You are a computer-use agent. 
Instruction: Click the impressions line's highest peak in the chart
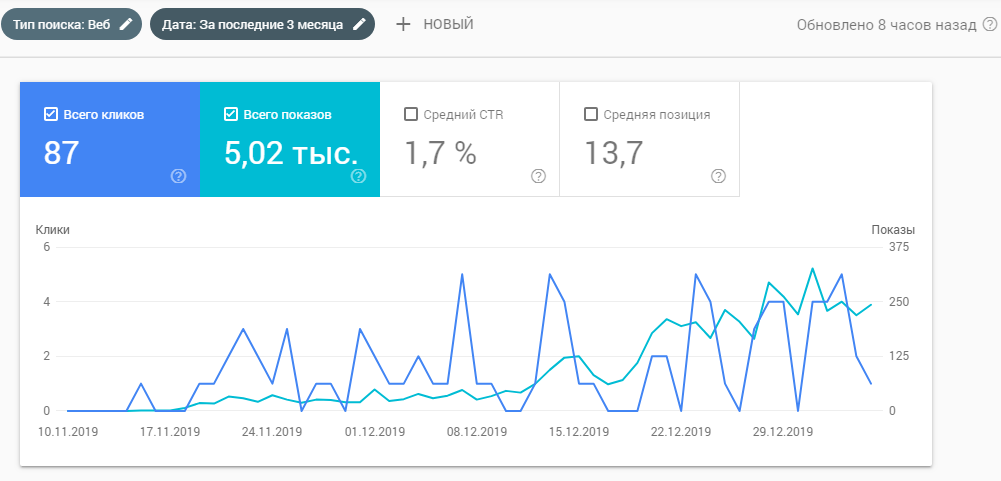click(x=812, y=268)
